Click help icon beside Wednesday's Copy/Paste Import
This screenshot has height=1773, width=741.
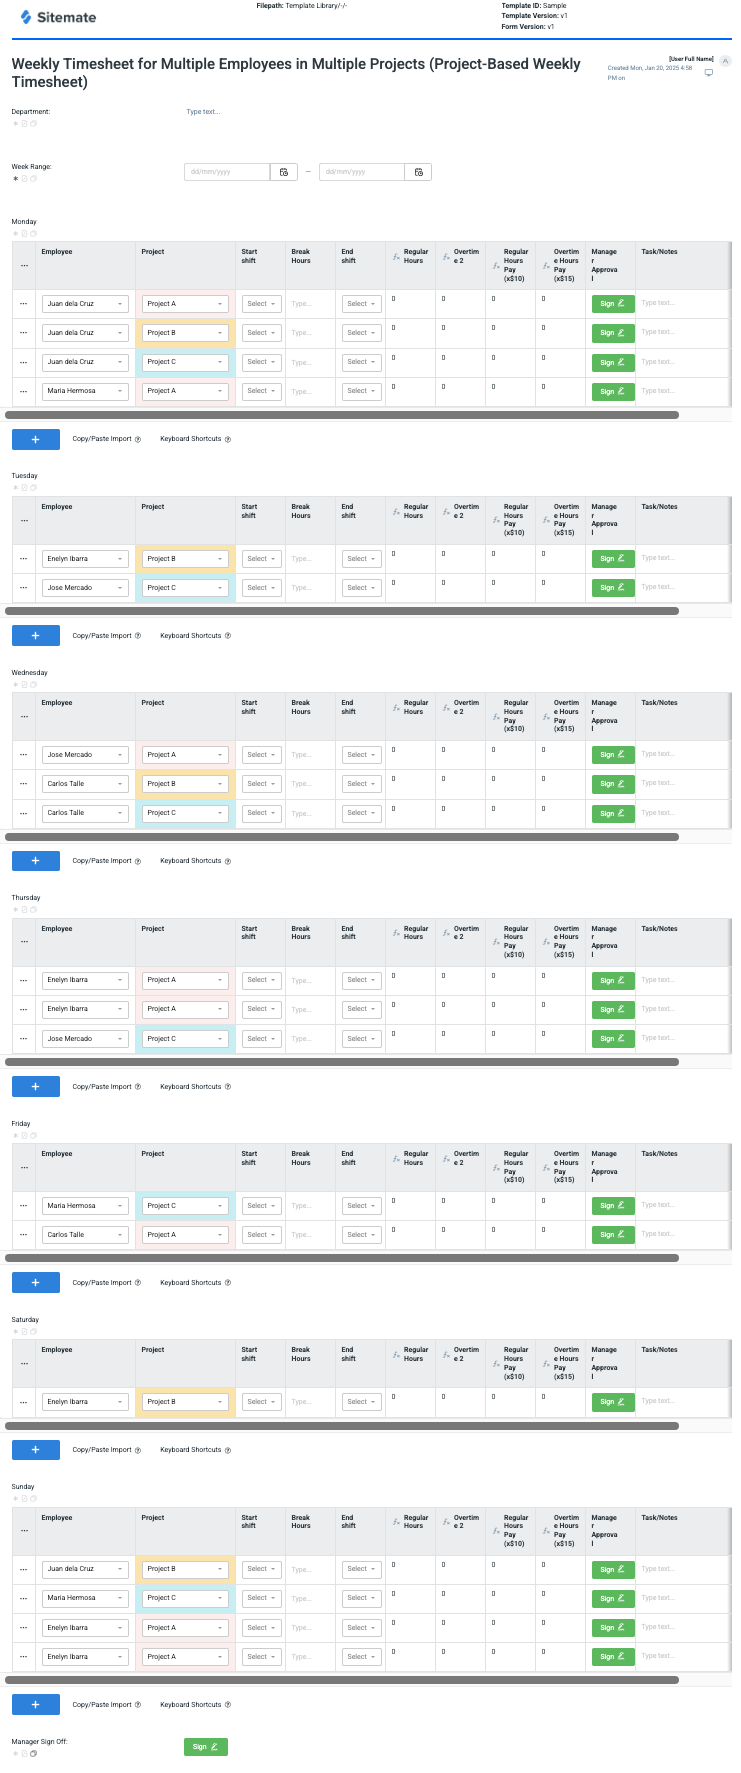138,861
